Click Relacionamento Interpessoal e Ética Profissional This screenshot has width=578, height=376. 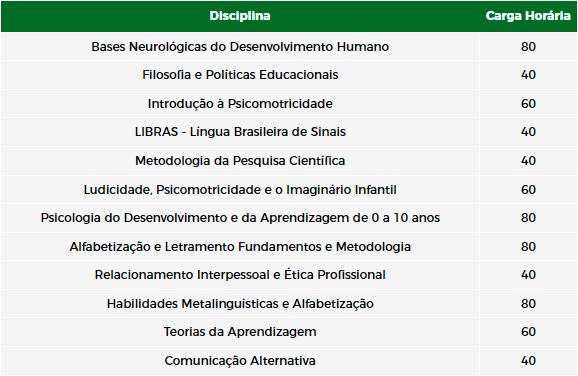(x=240, y=275)
